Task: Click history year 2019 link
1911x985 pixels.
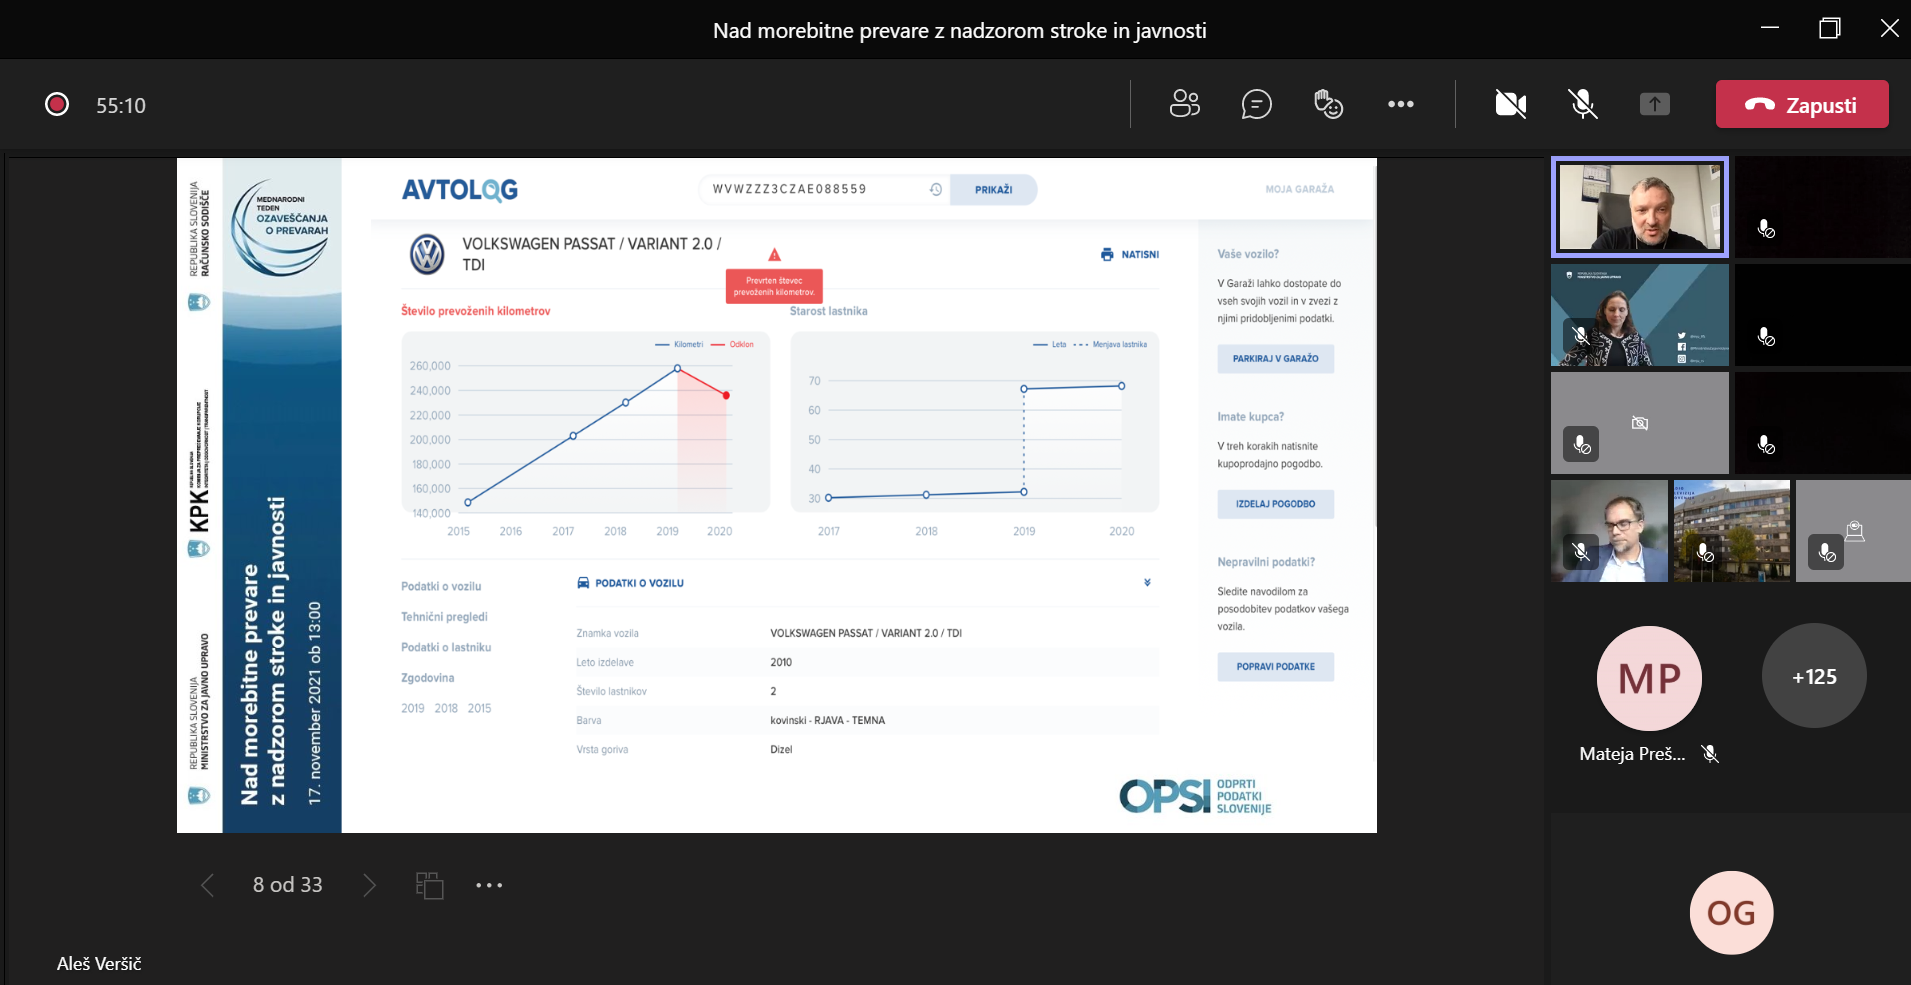Action: click(x=413, y=708)
